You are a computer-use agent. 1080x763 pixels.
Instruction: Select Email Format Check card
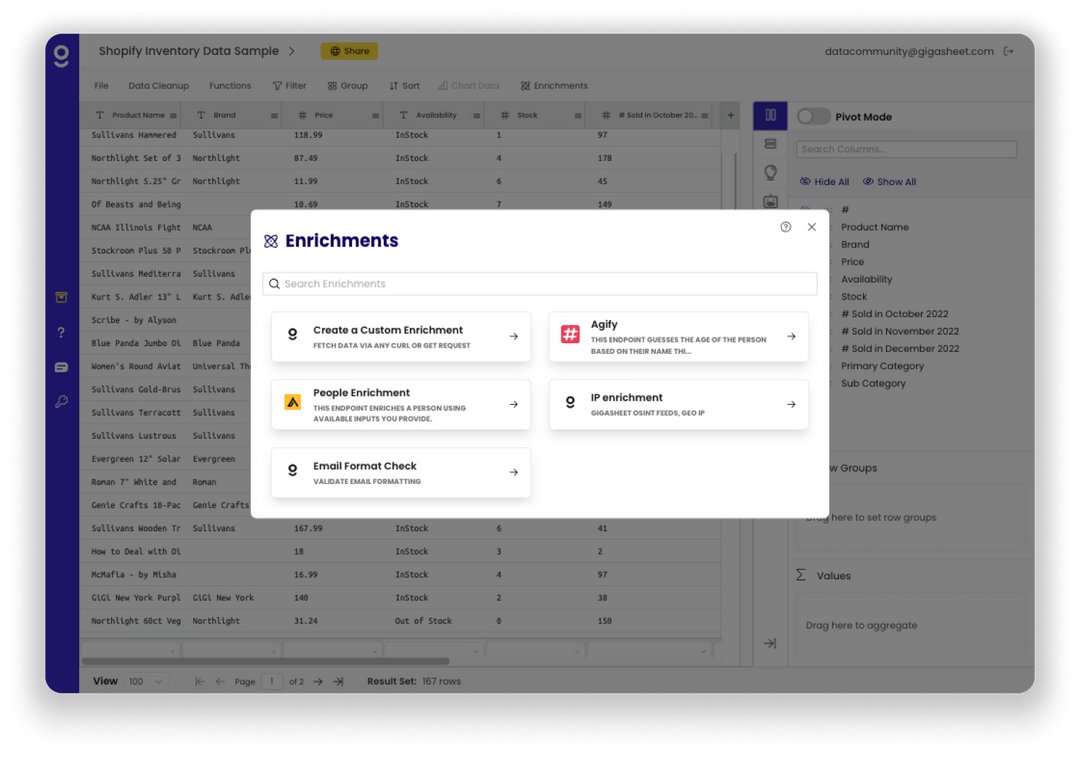[x=401, y=472]
